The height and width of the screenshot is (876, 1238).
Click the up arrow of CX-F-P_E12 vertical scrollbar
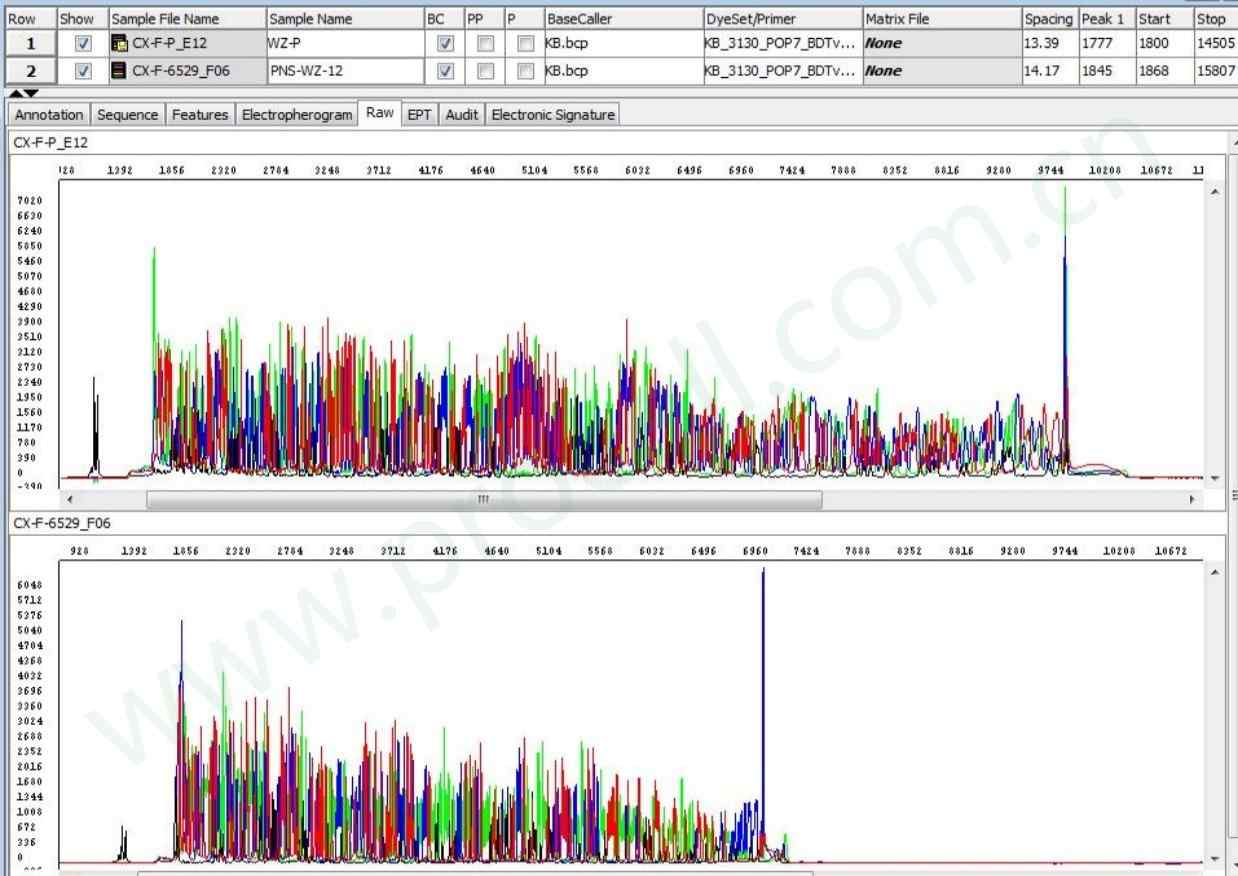(x=1214, y=190)
